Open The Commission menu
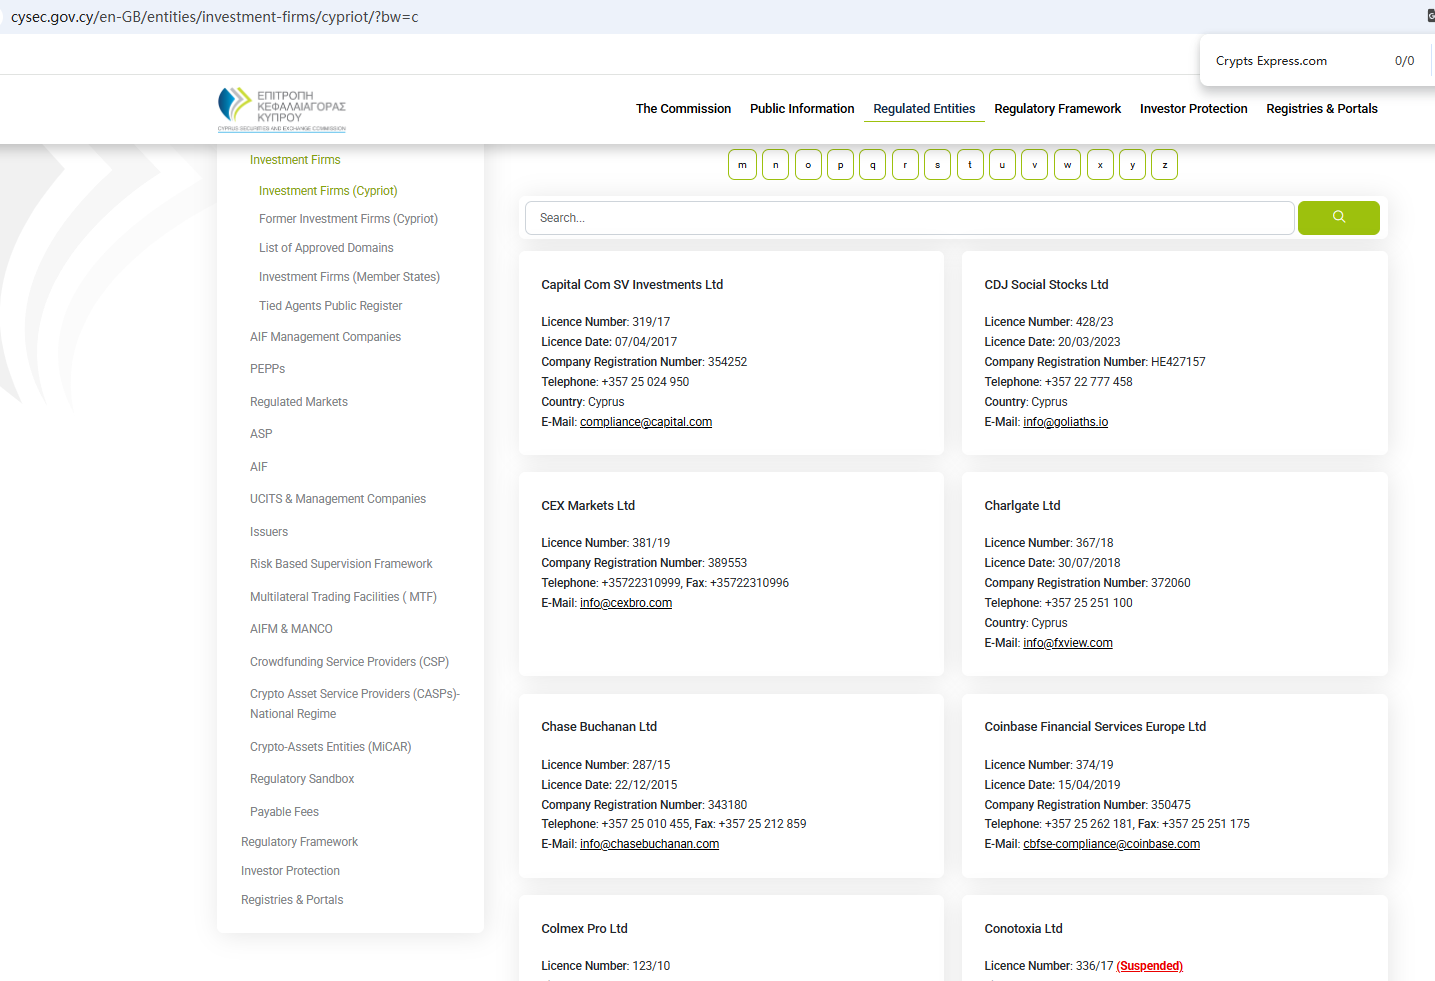The image size is (1435, 981). (x=683, y=109)
